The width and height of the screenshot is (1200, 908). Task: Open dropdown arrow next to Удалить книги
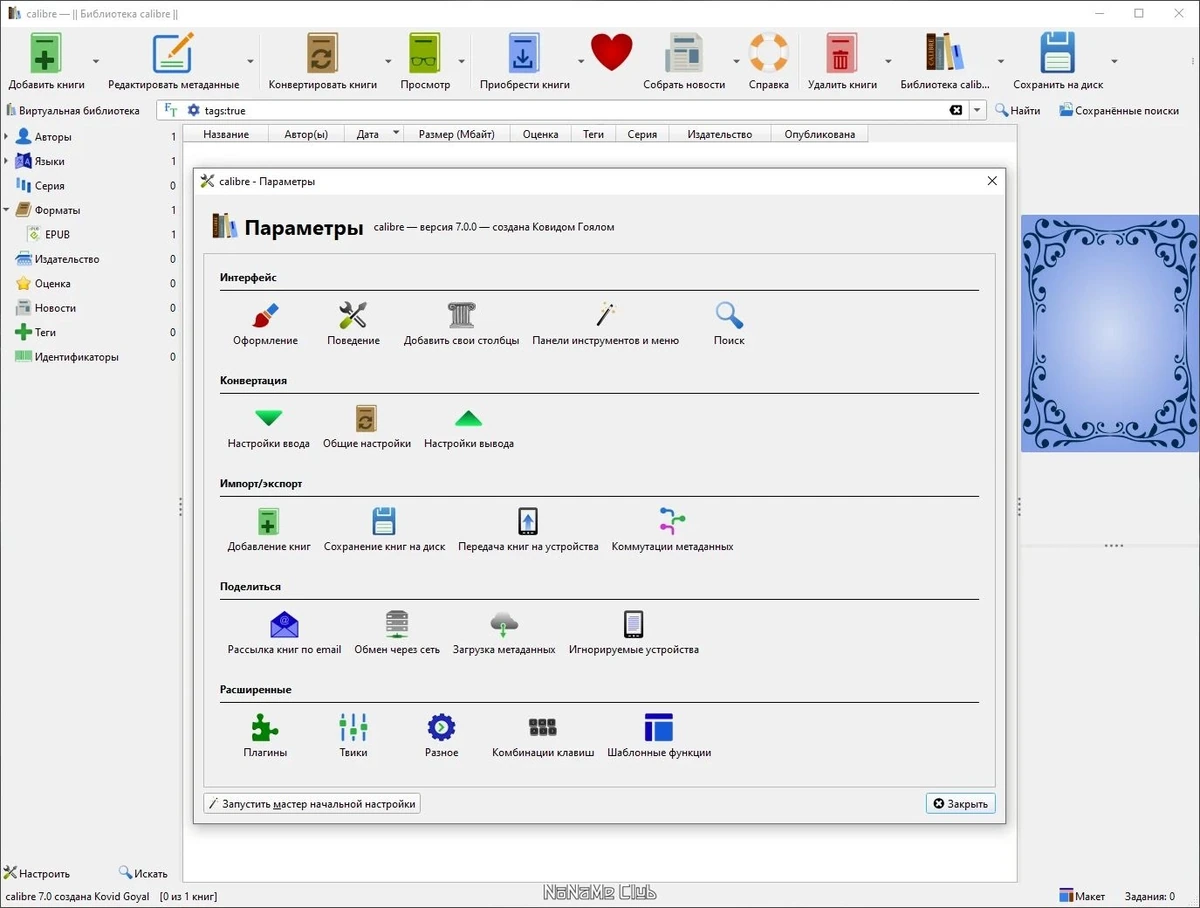(888, 61)
